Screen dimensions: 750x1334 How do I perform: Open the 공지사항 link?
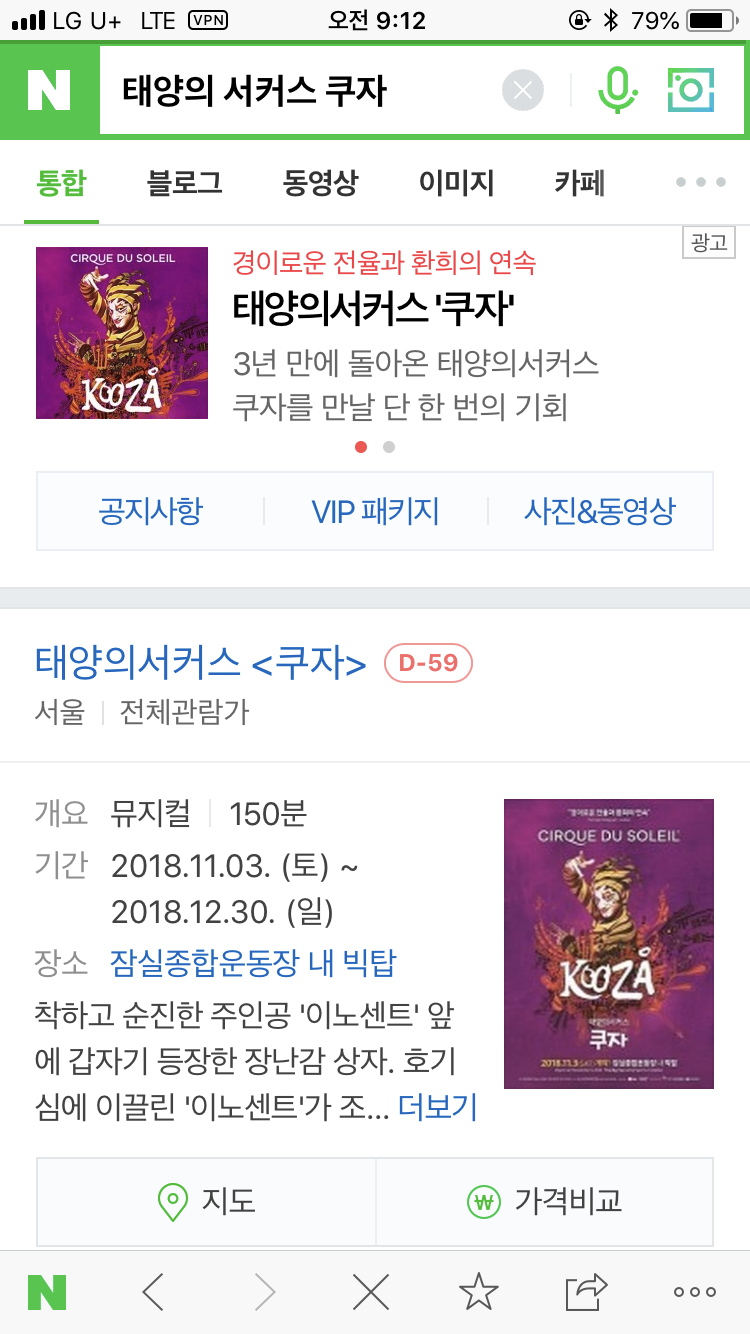point(150,511)
